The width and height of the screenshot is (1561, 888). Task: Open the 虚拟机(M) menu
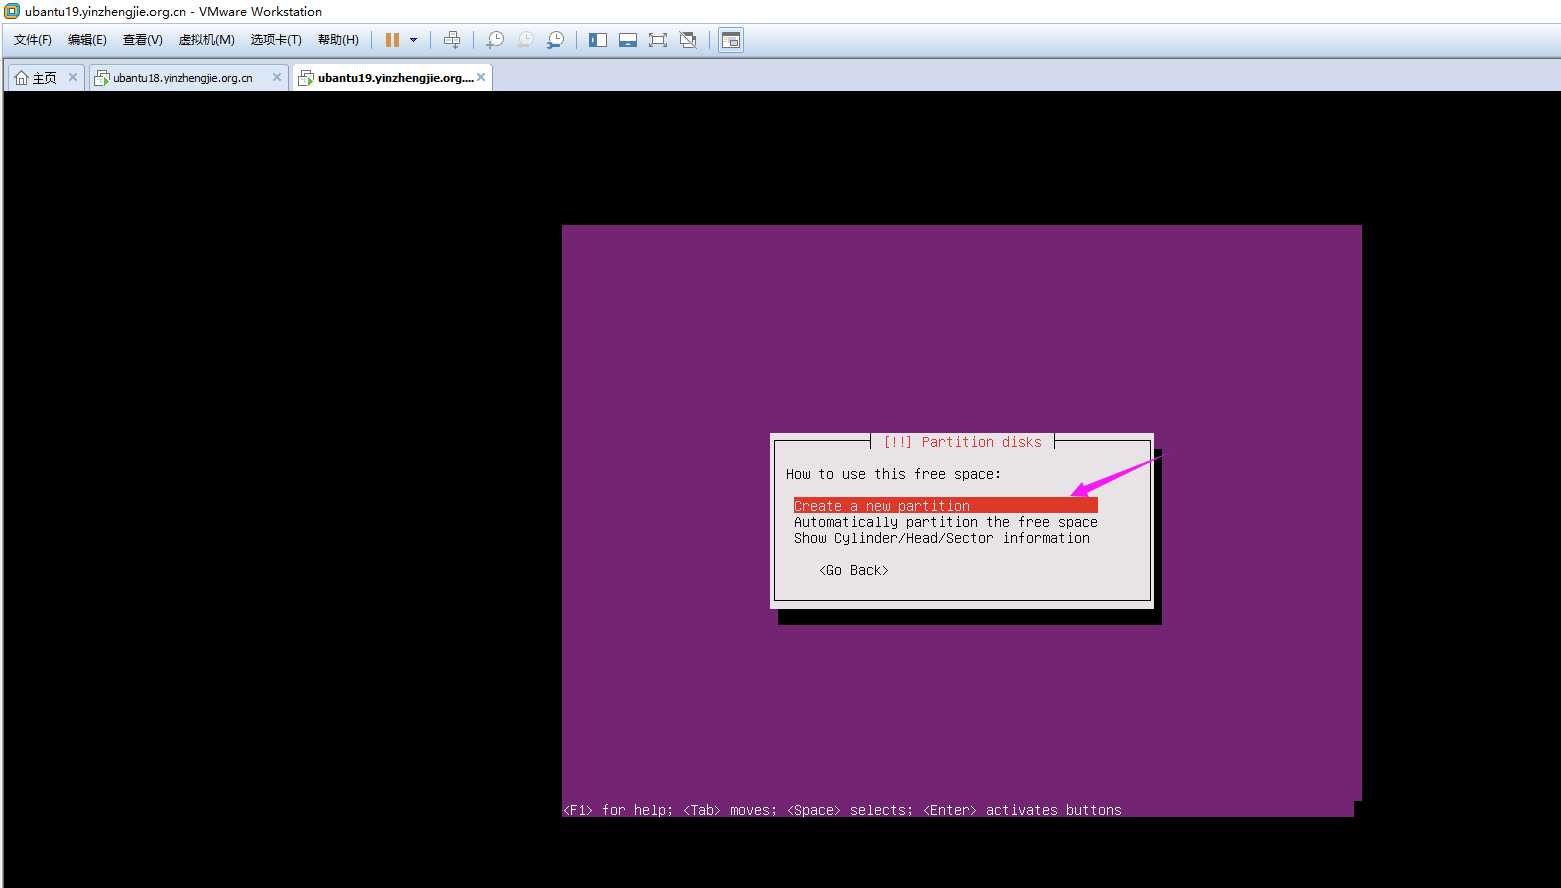coord(206,40)
